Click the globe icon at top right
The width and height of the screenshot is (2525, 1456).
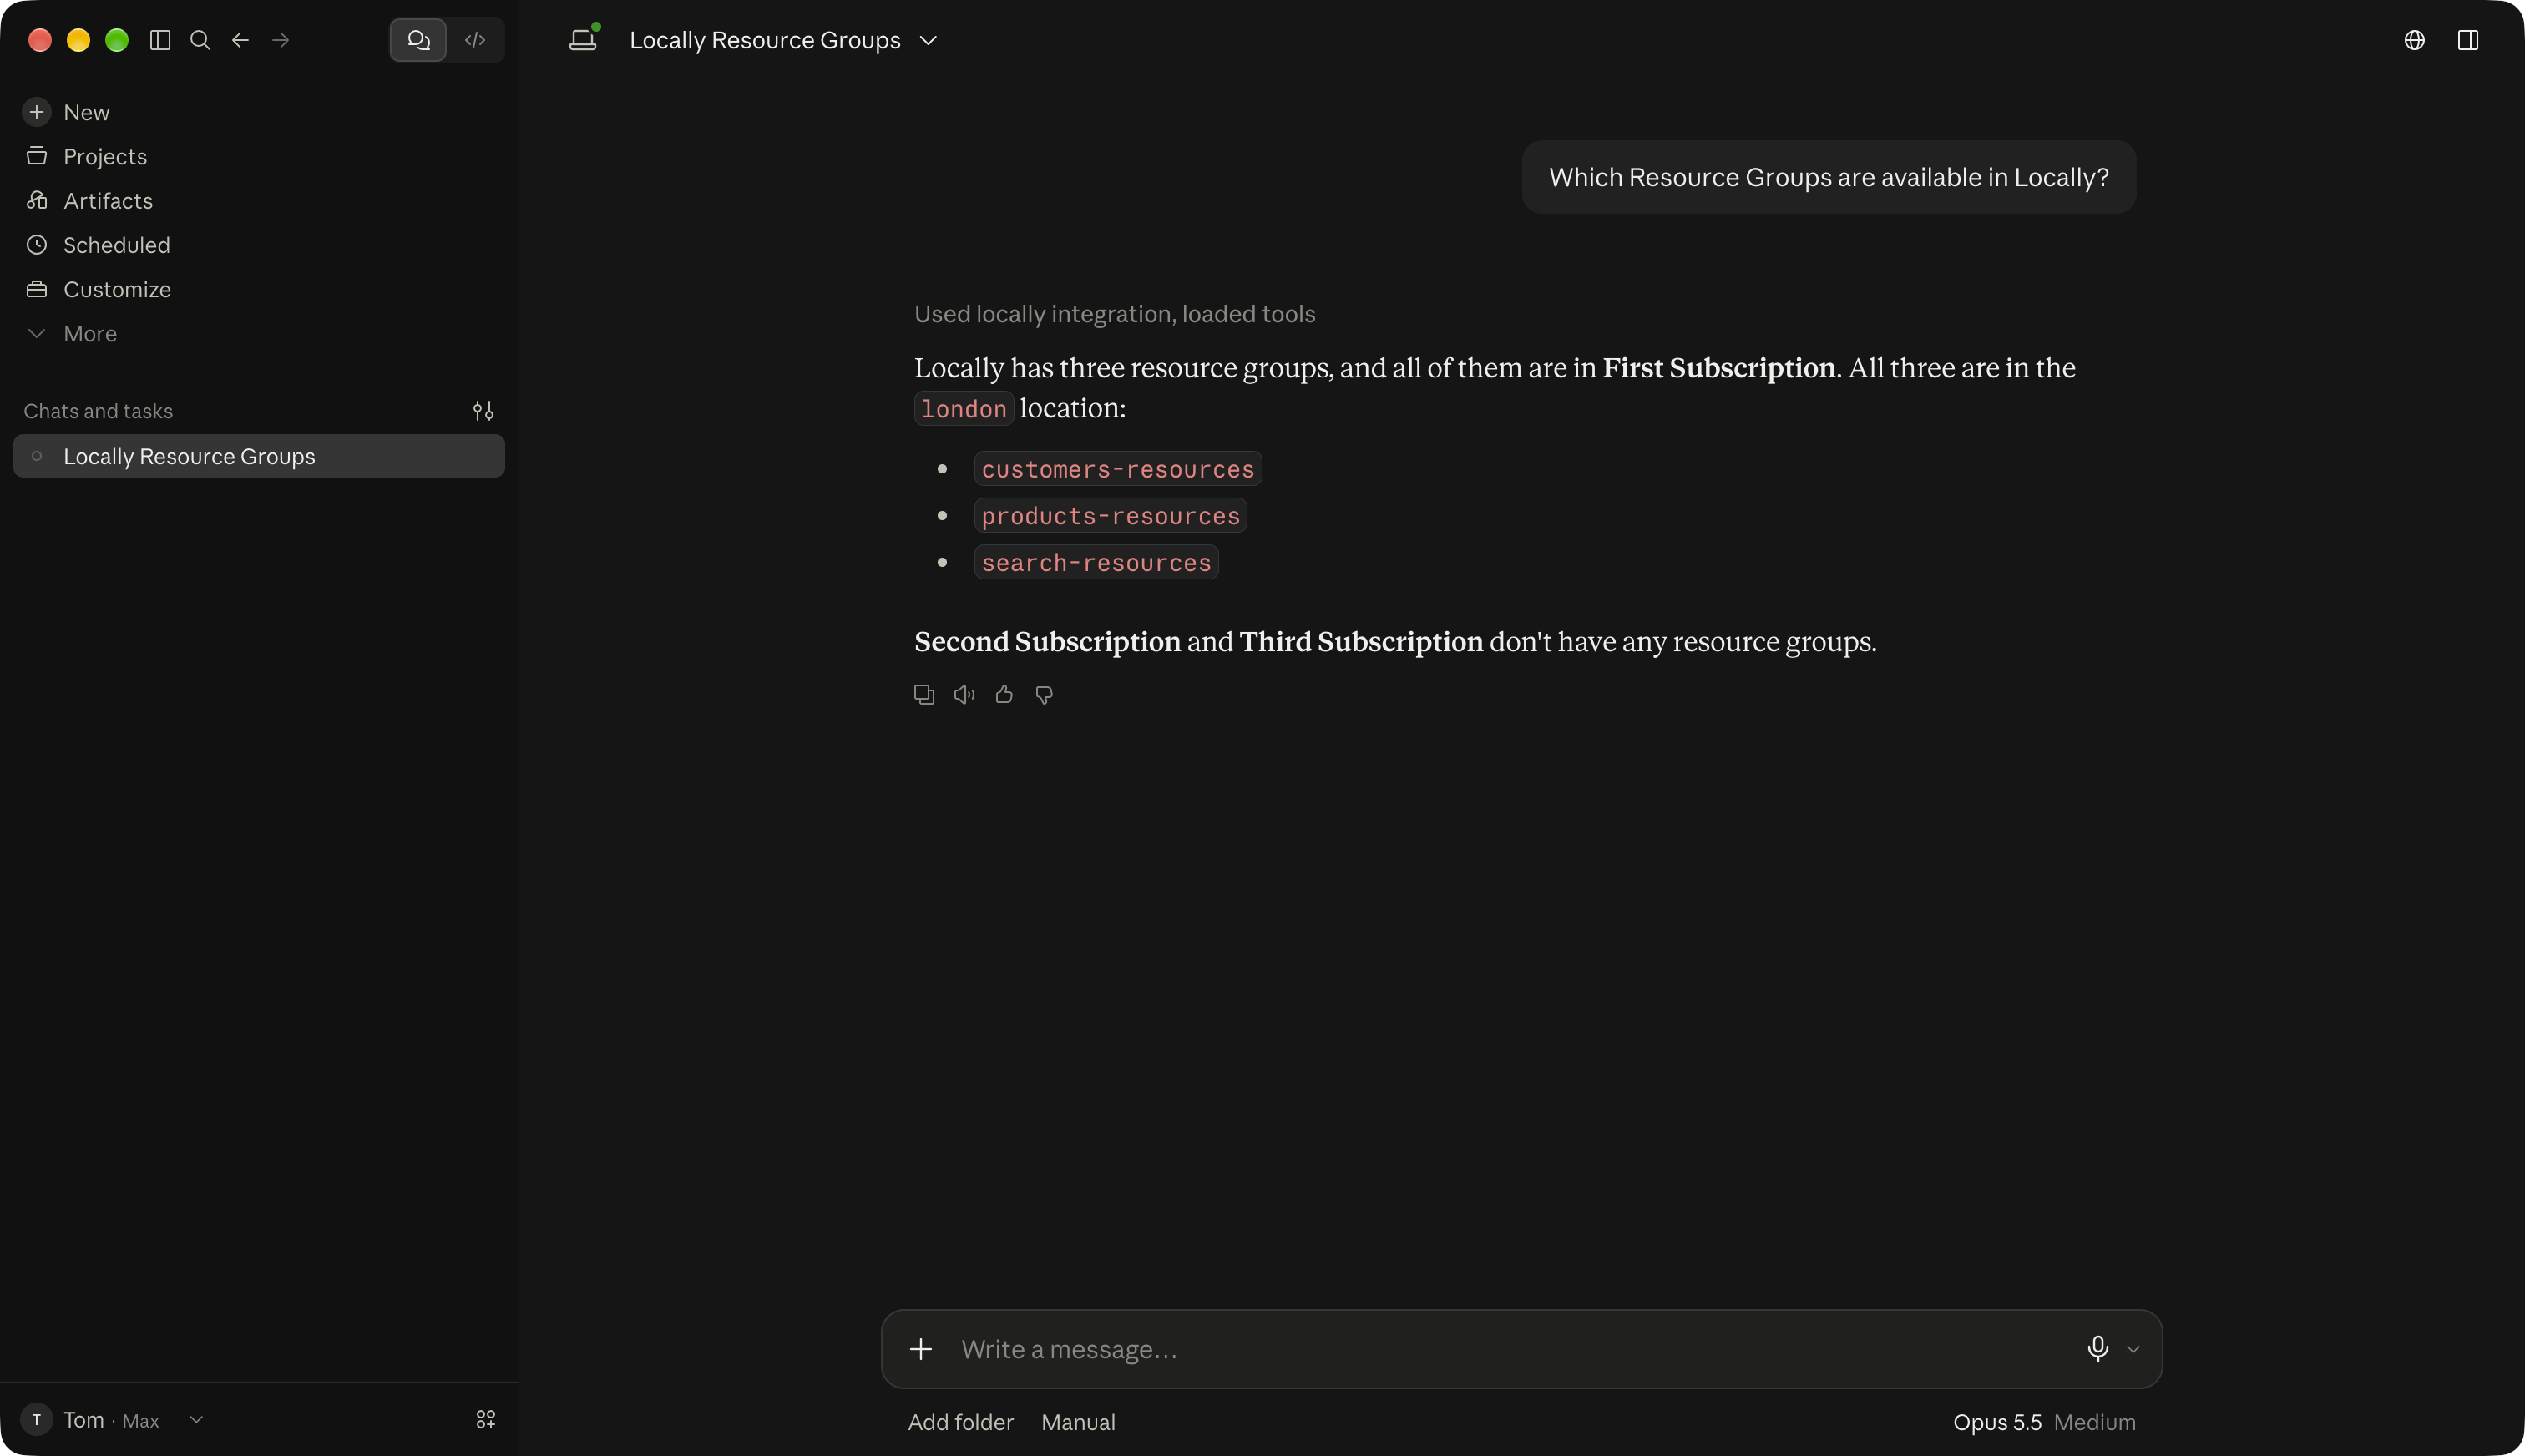(2414, 40)
